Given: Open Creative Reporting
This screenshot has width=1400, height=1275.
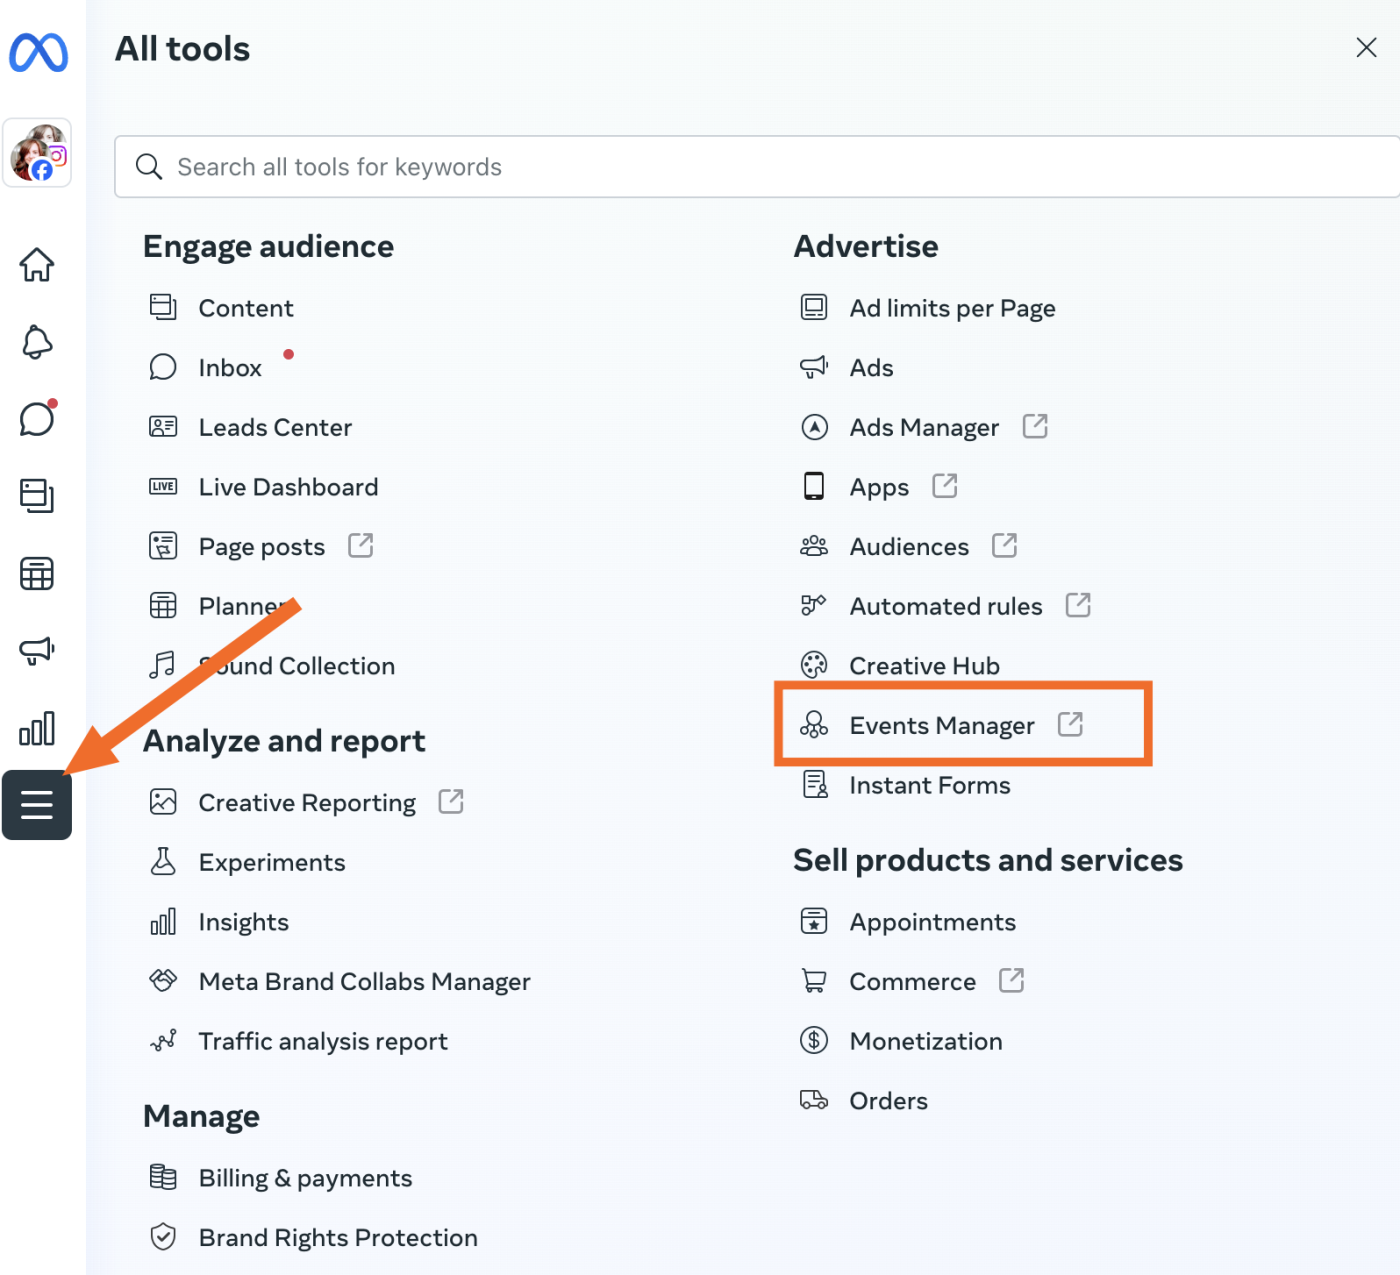Looking at the screenshot, I should click(307, 803).
